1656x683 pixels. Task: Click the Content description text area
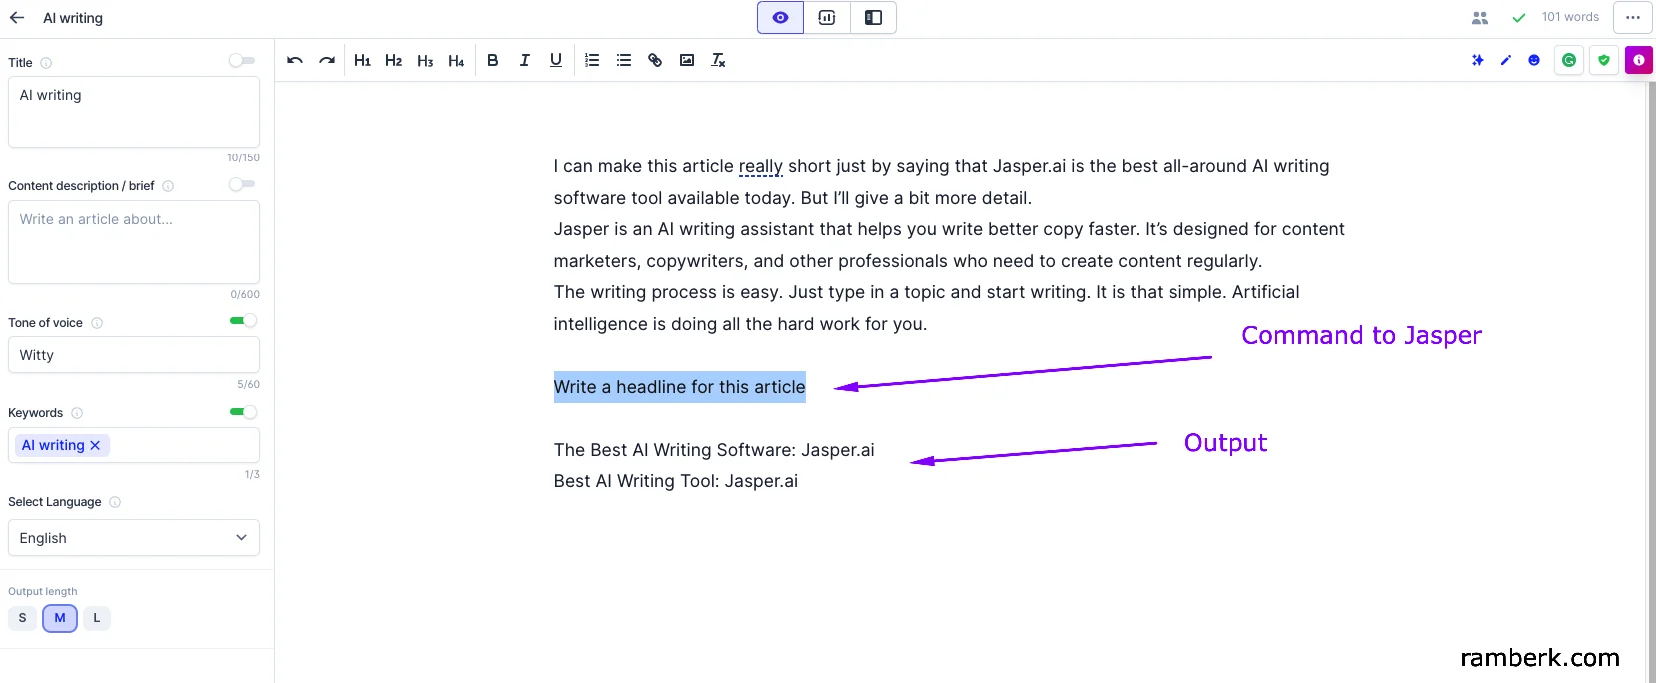click(134, 242)
